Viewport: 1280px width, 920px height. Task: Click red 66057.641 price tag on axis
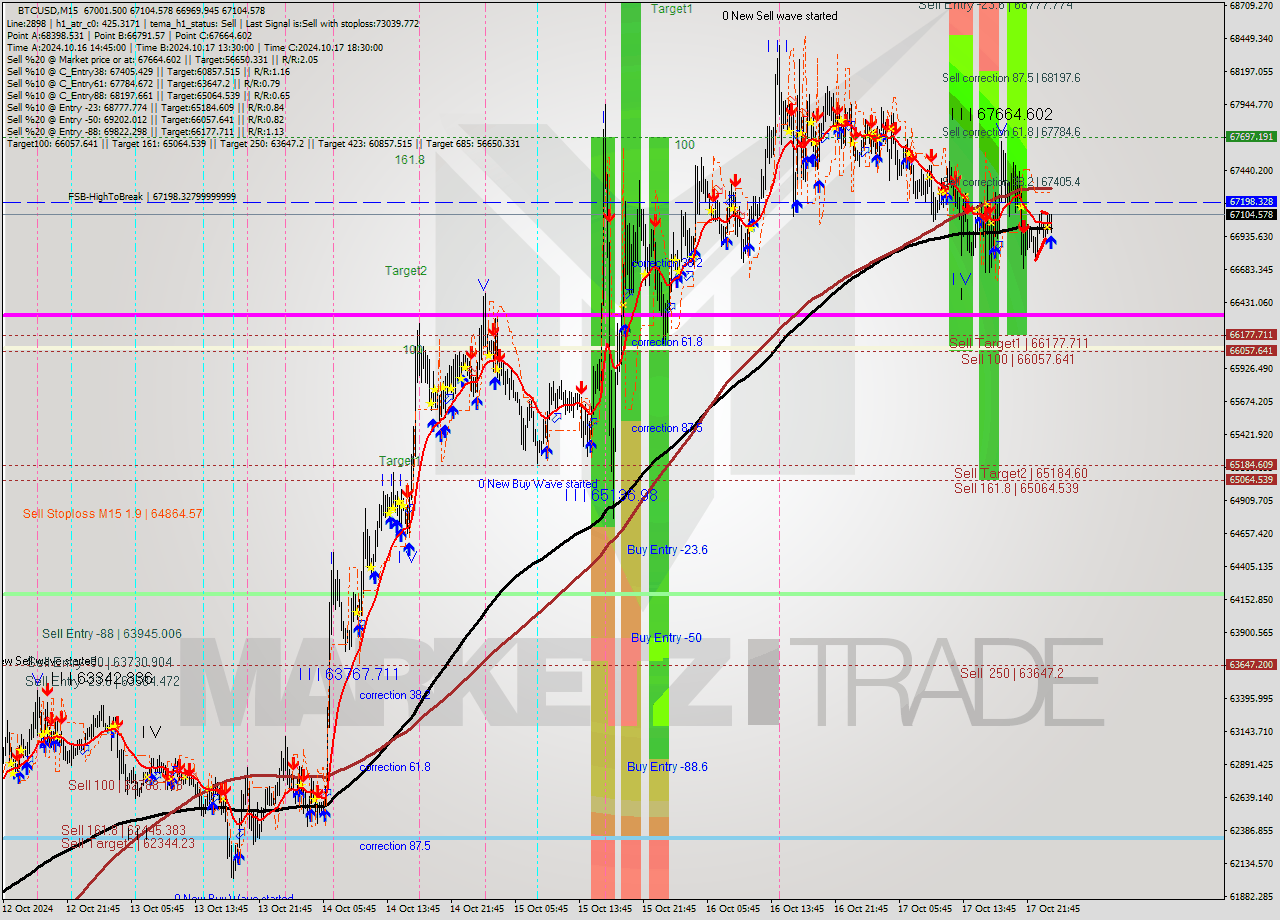coord(1251,350)
